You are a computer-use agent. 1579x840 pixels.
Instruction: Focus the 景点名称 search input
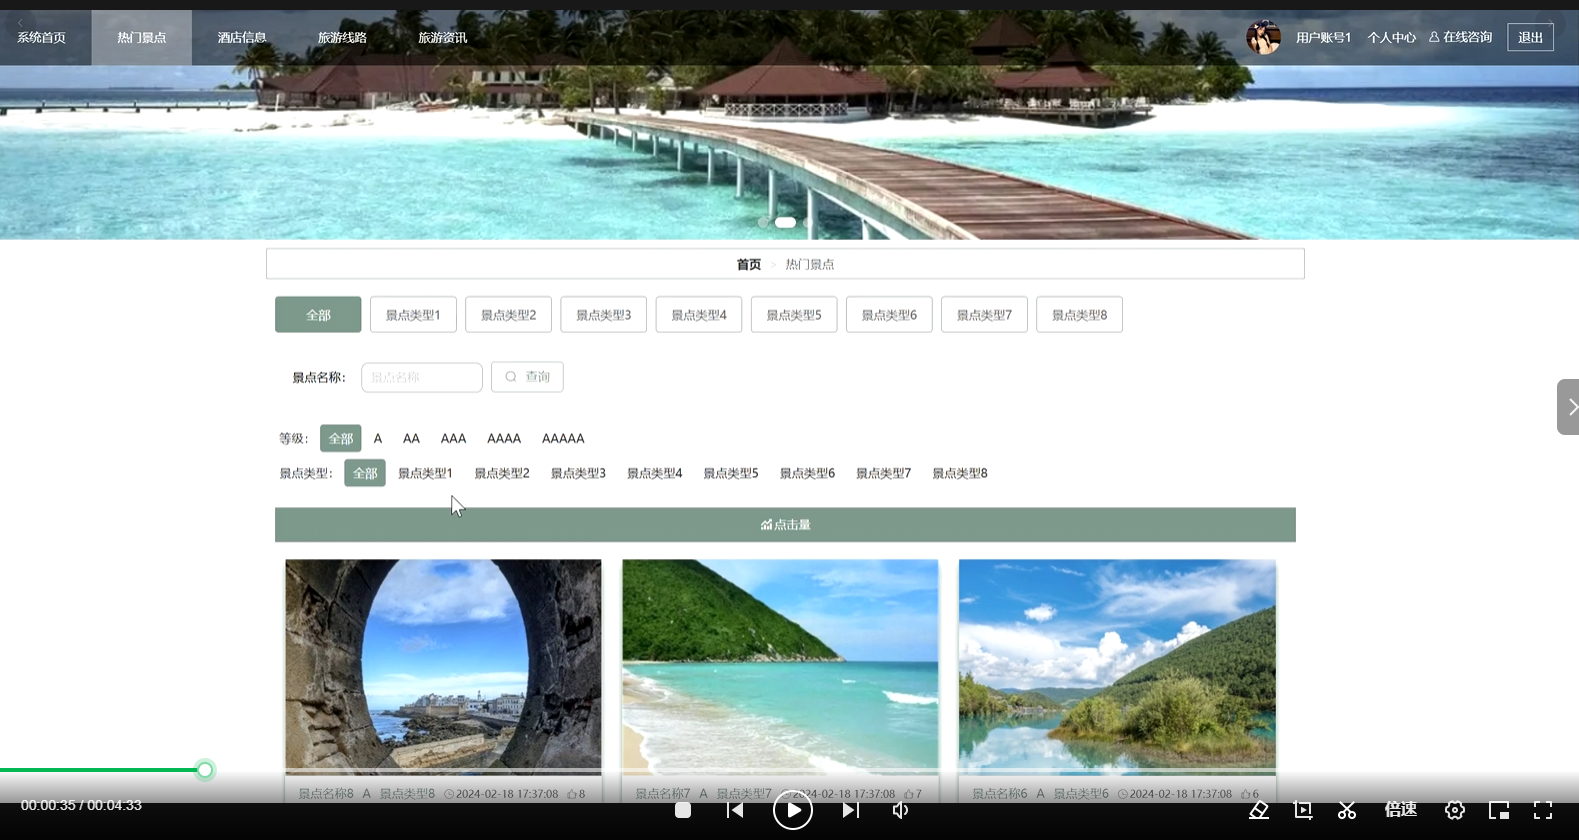tap(422, 377)
